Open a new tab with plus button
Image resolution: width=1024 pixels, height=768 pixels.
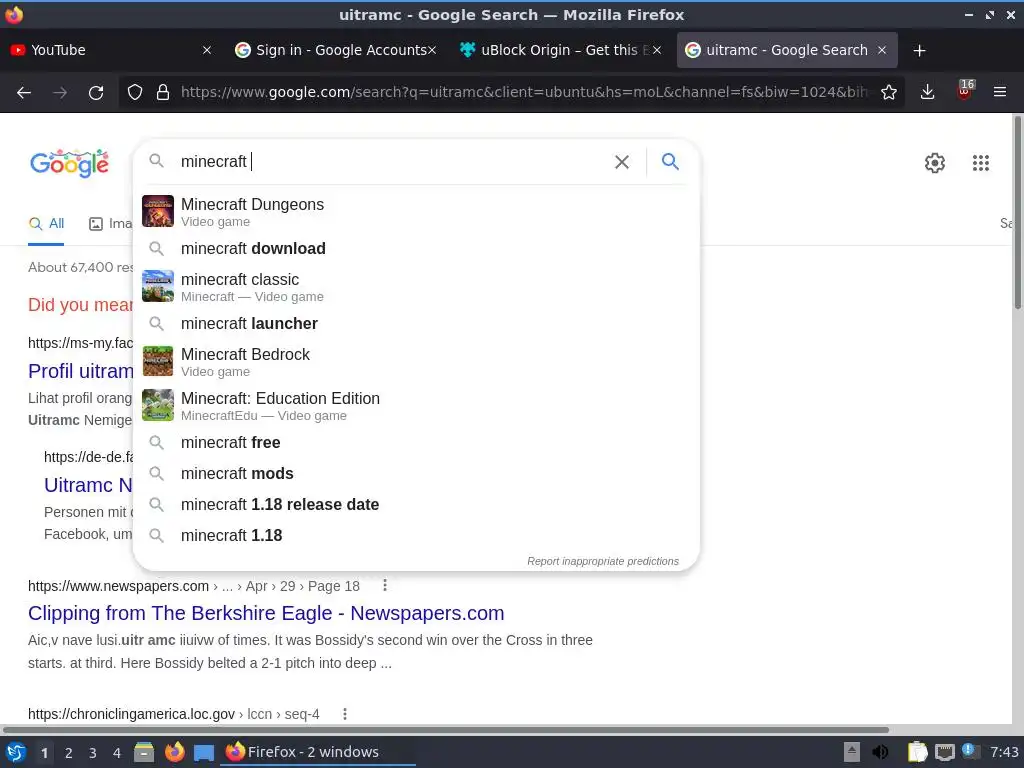920,50
